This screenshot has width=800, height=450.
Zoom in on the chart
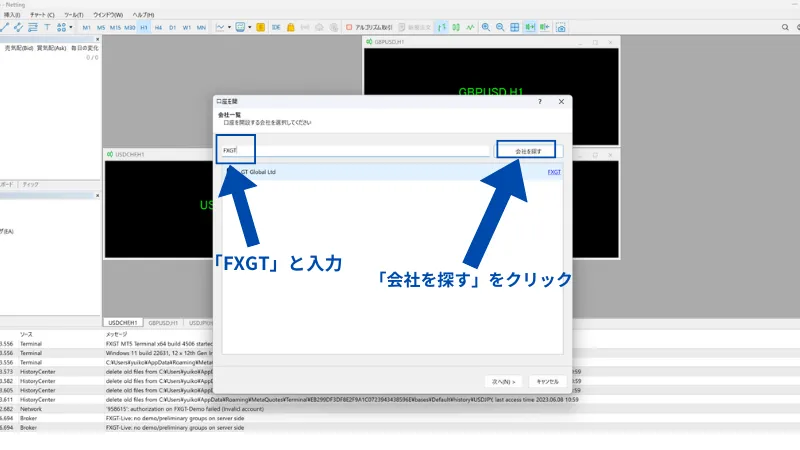[x=486, y=28]
